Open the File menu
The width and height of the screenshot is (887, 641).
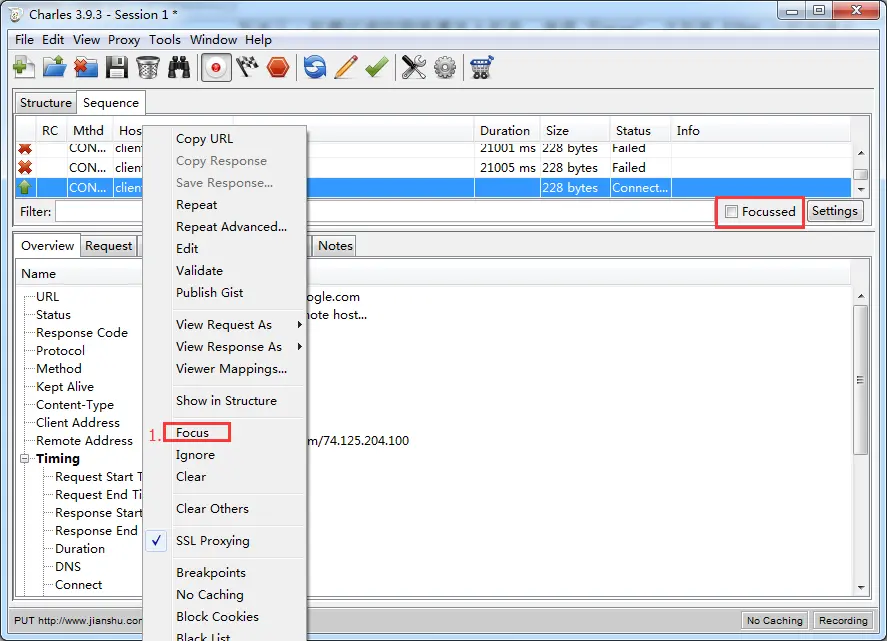tap(24, 40)
